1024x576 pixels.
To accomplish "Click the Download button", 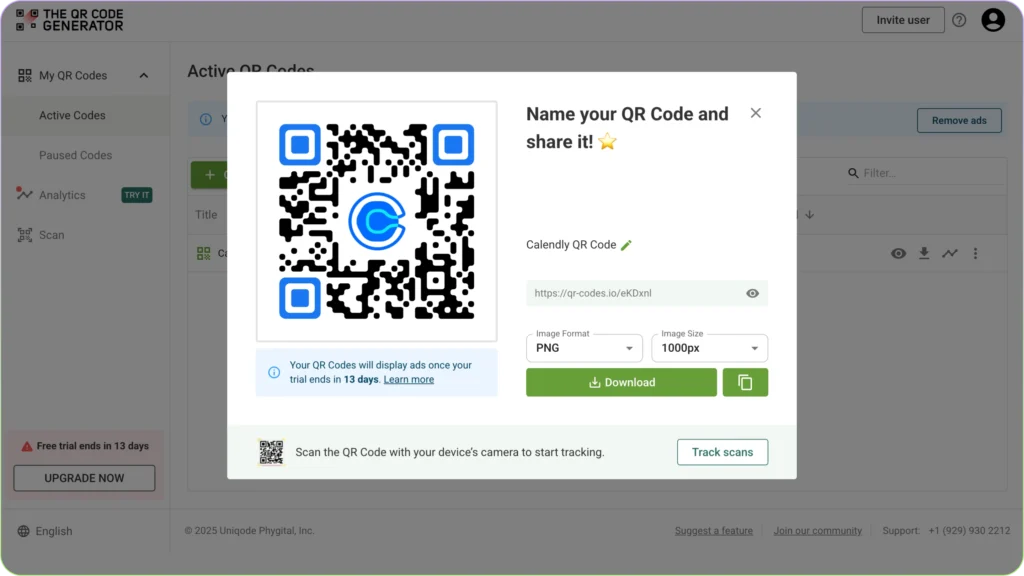I will click(621, 382).
